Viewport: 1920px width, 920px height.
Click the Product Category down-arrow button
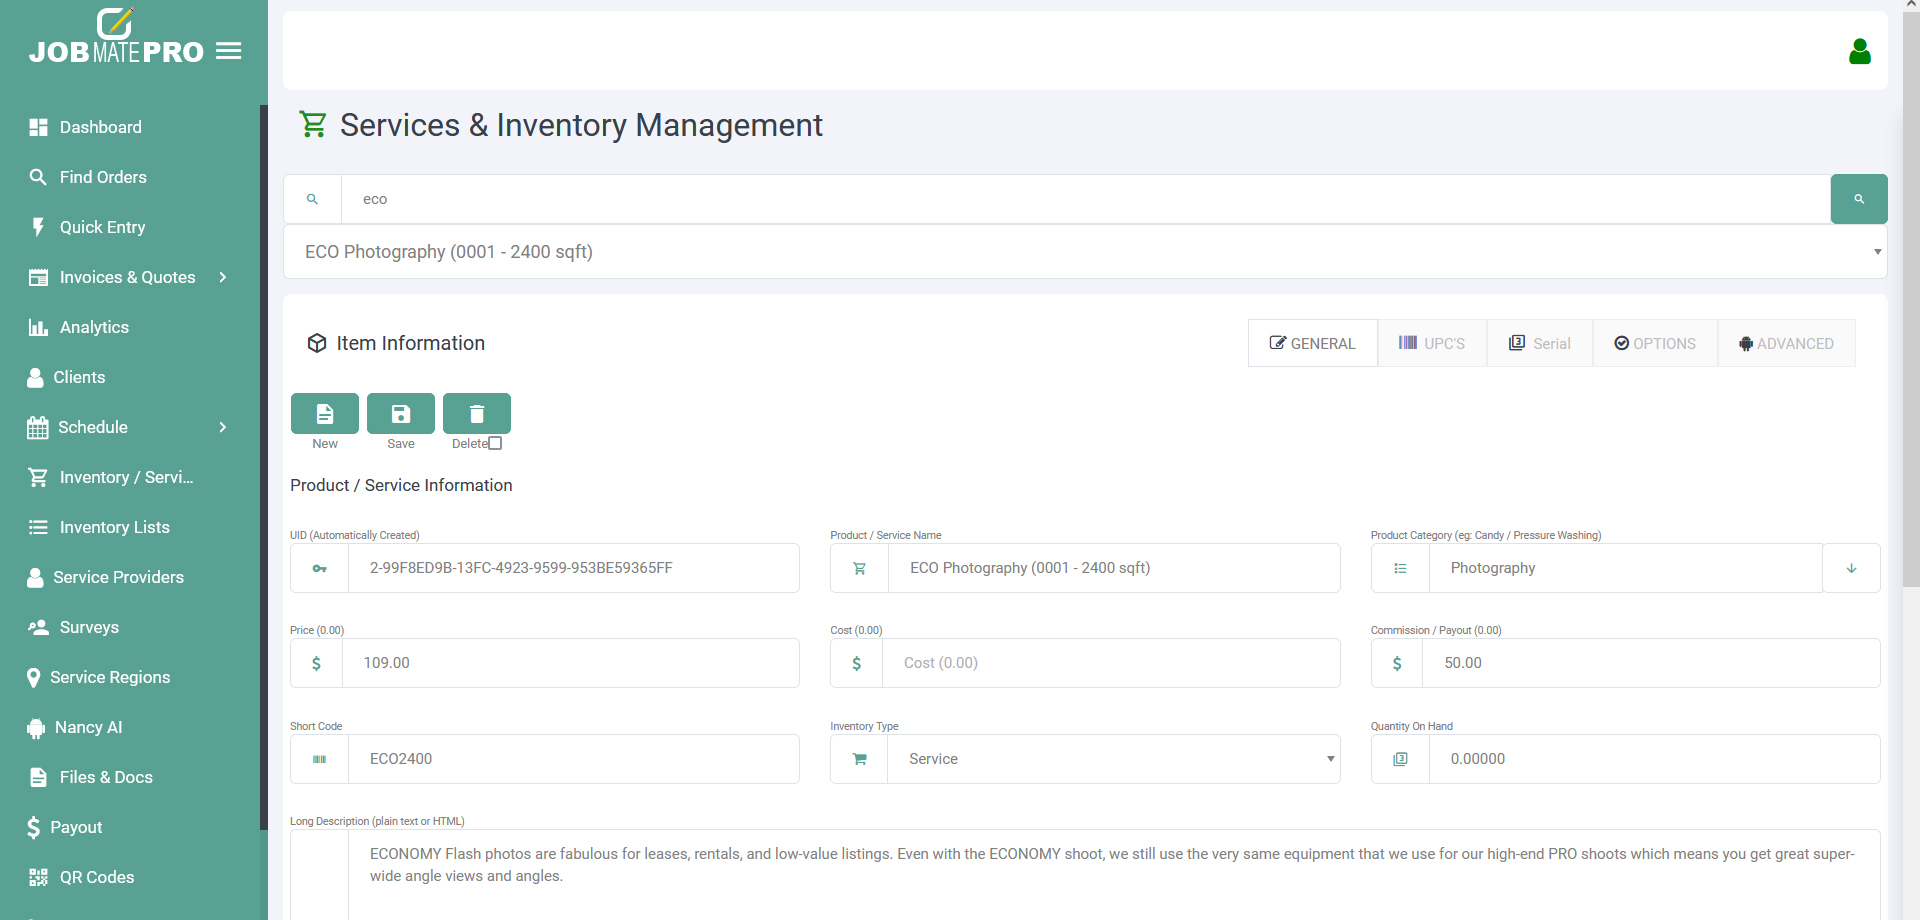[1850, 568]
